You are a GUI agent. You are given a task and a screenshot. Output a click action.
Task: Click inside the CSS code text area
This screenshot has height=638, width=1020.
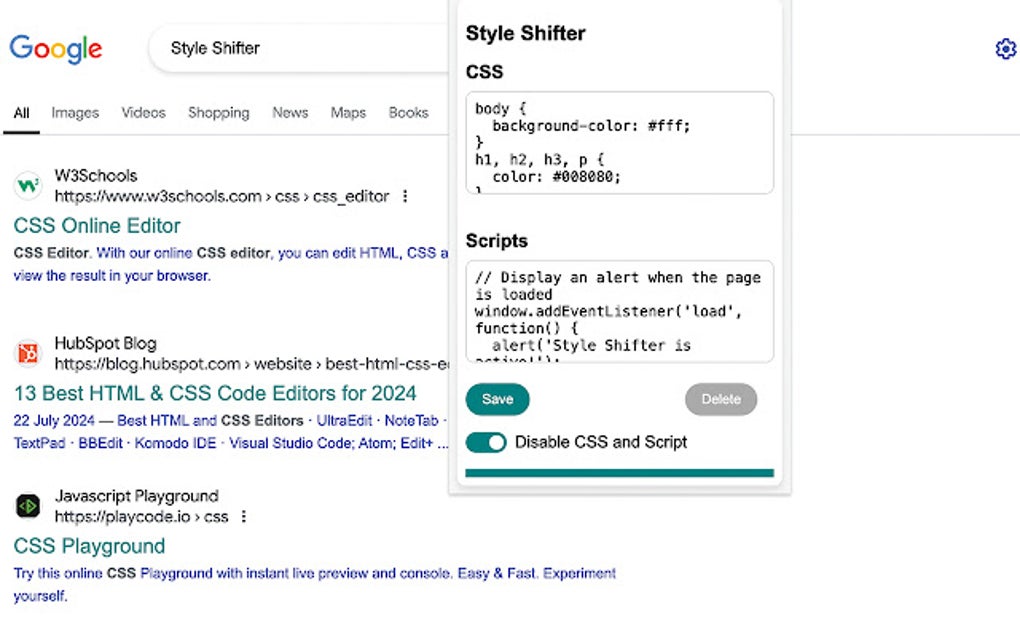pyautogui.click(x=619, y=142)
